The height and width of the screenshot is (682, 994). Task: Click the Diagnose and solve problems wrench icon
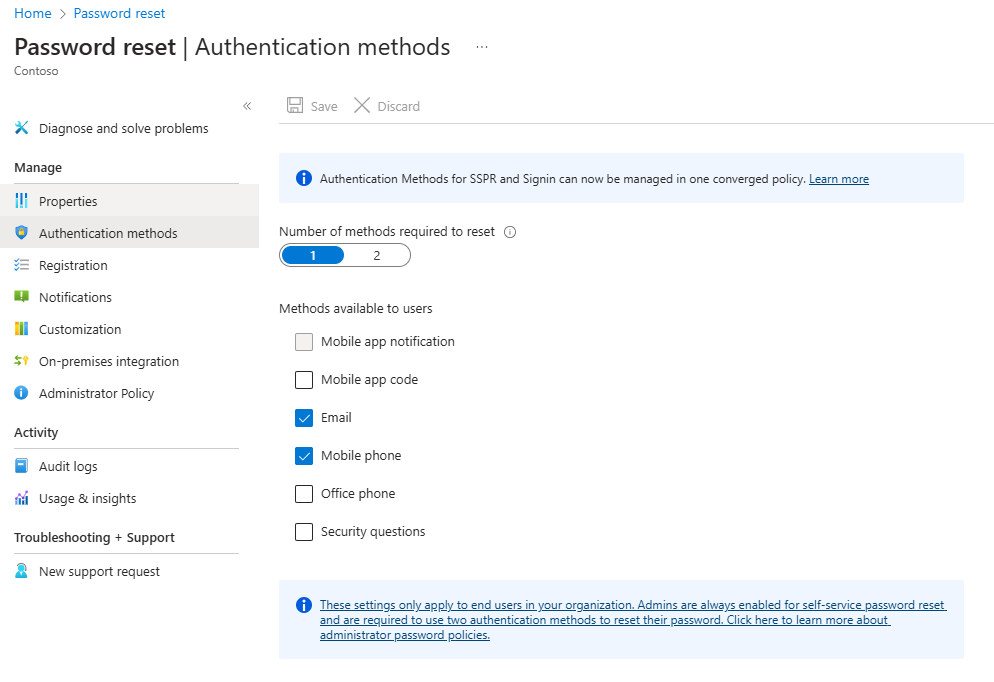22,128
